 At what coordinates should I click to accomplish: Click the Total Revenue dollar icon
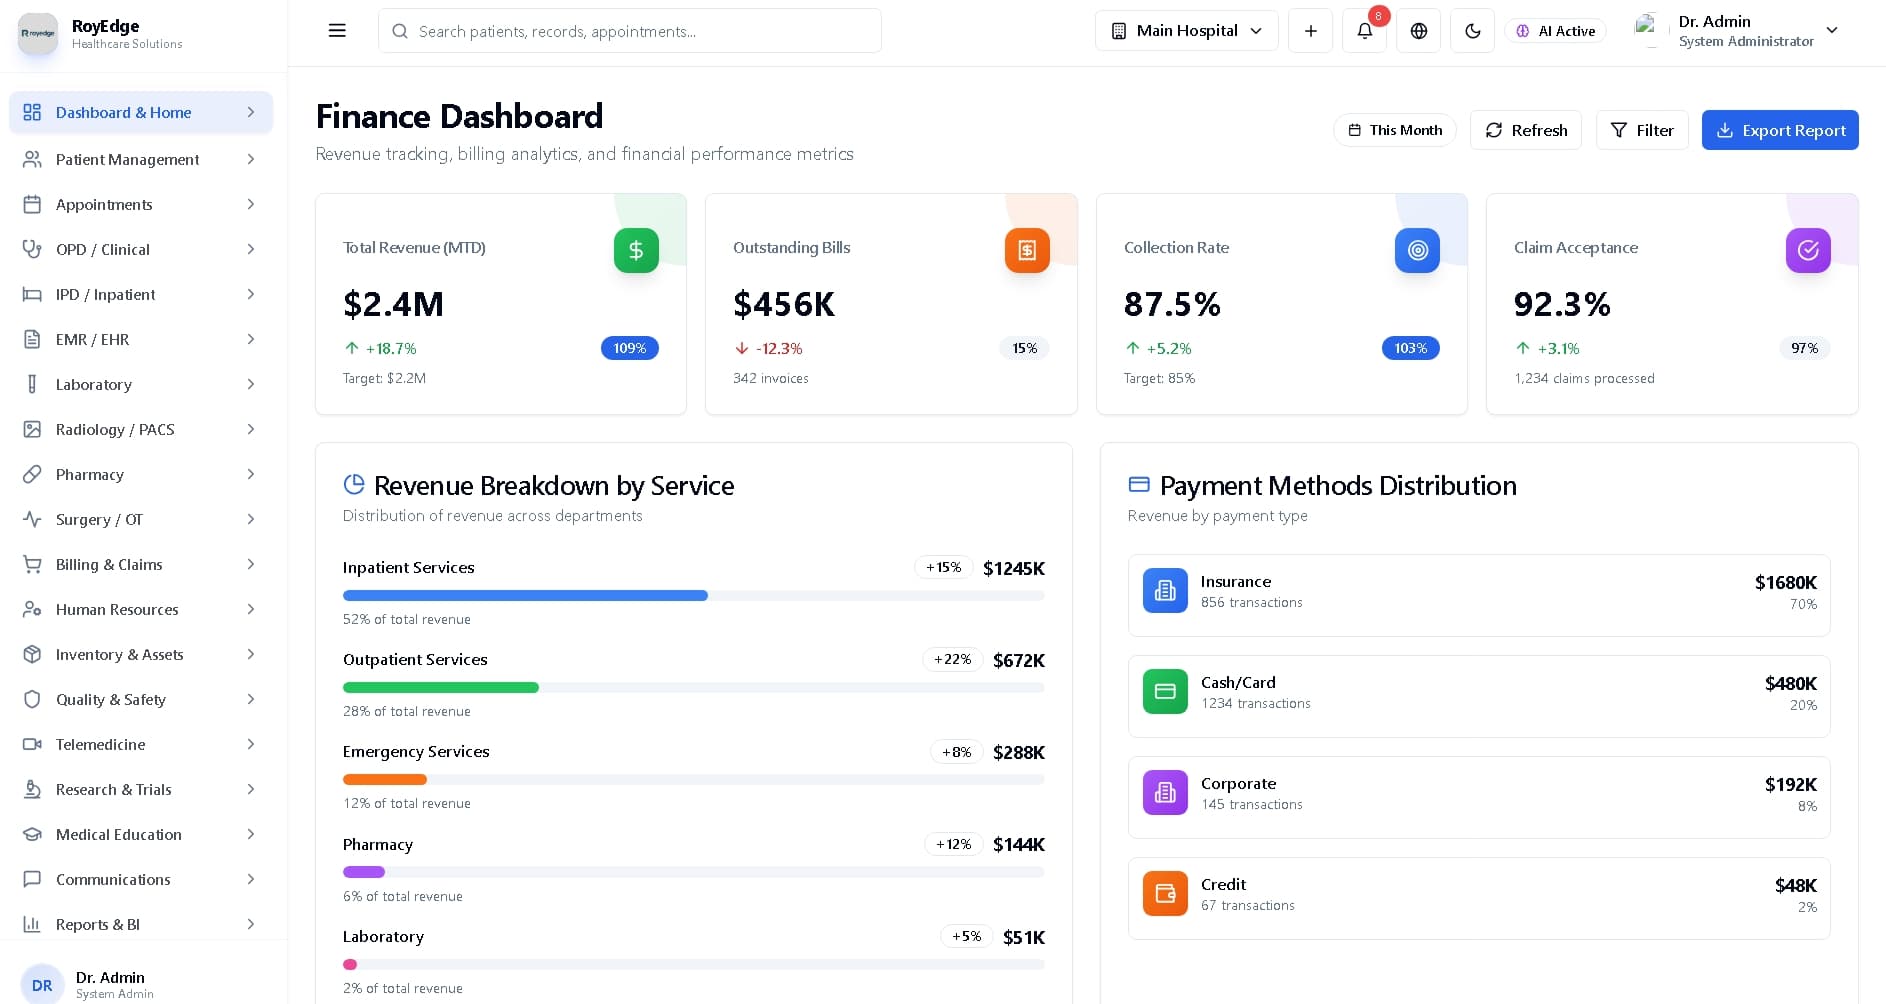pos(636,250)
